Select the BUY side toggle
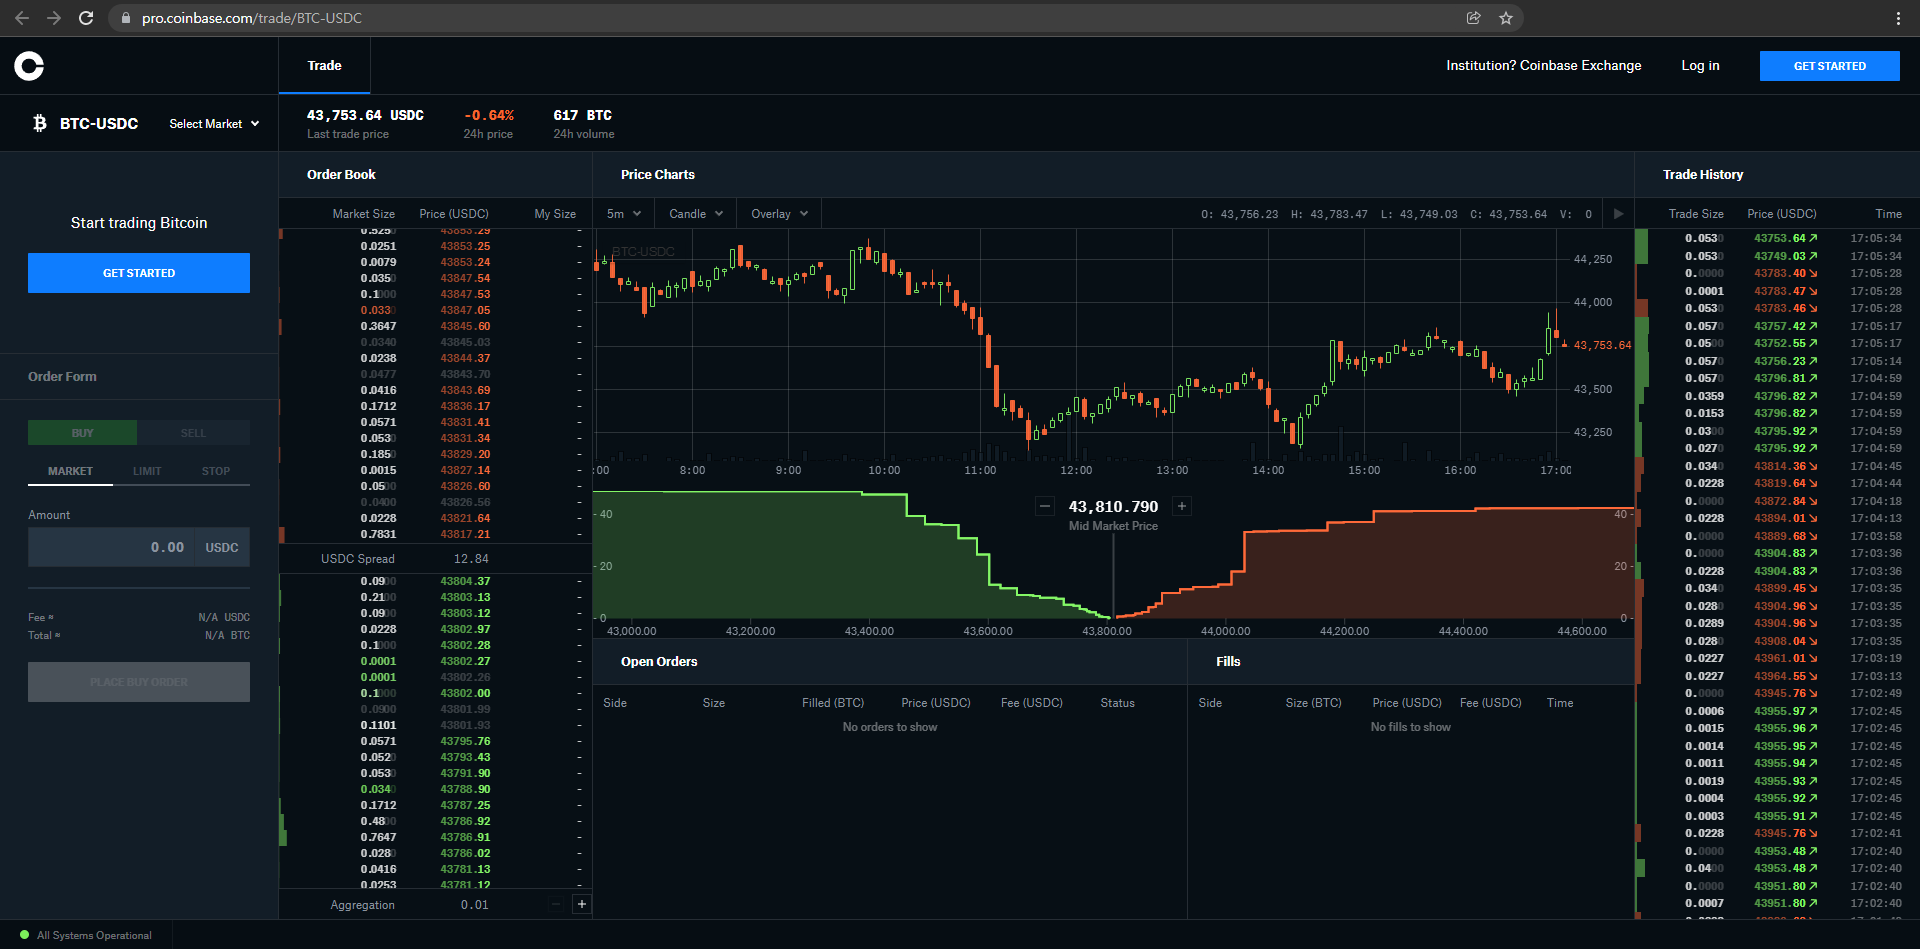 82,433
